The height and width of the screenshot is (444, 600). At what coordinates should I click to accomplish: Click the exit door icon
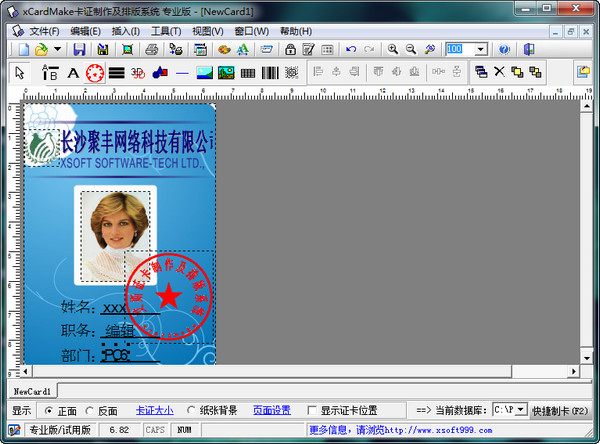[528, 49]
